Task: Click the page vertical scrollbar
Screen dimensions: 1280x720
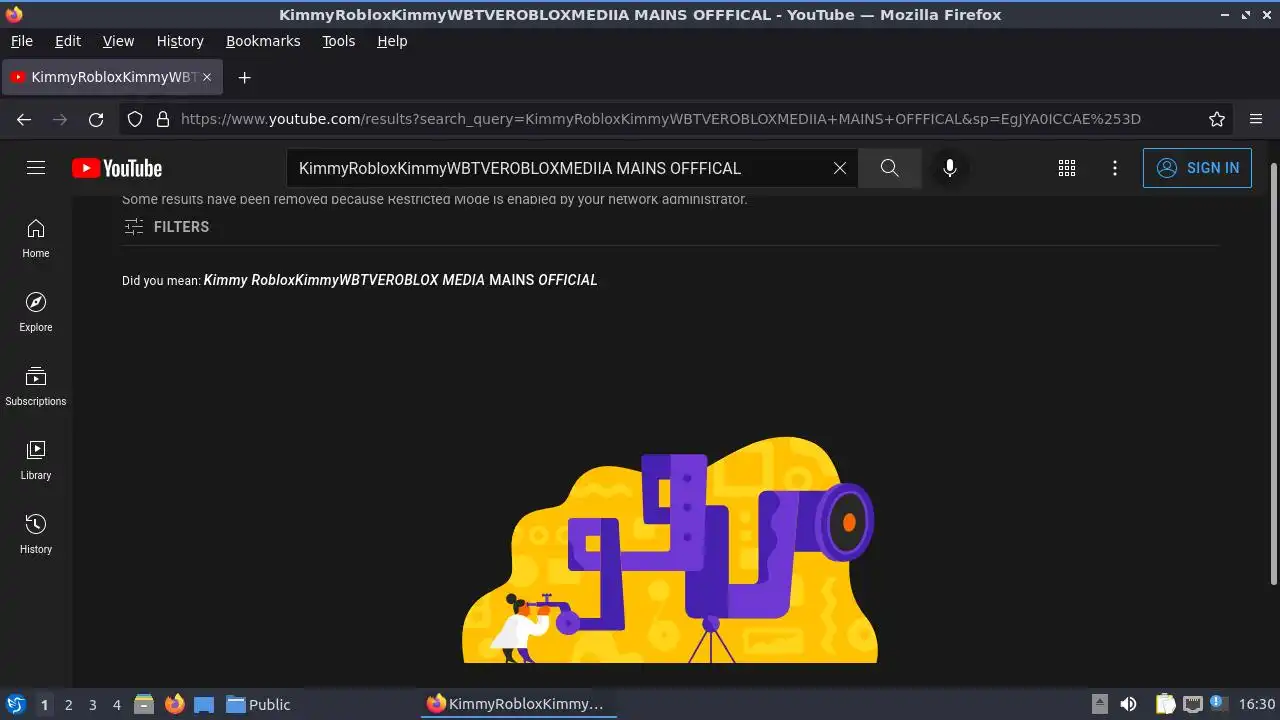Action: [x=1273, y=375]
